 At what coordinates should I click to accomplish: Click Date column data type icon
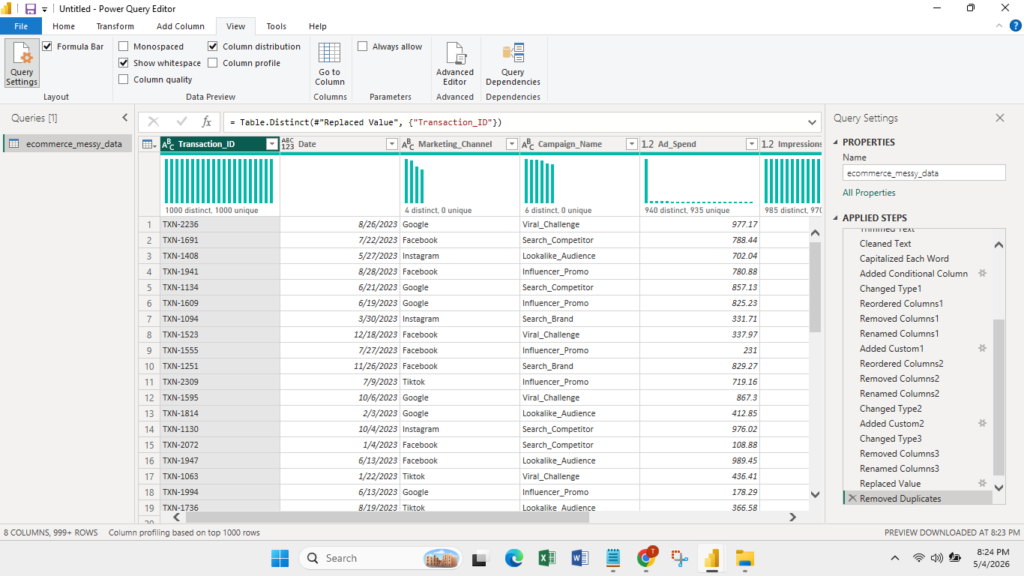pyautogui.click(x=287, y=144)
